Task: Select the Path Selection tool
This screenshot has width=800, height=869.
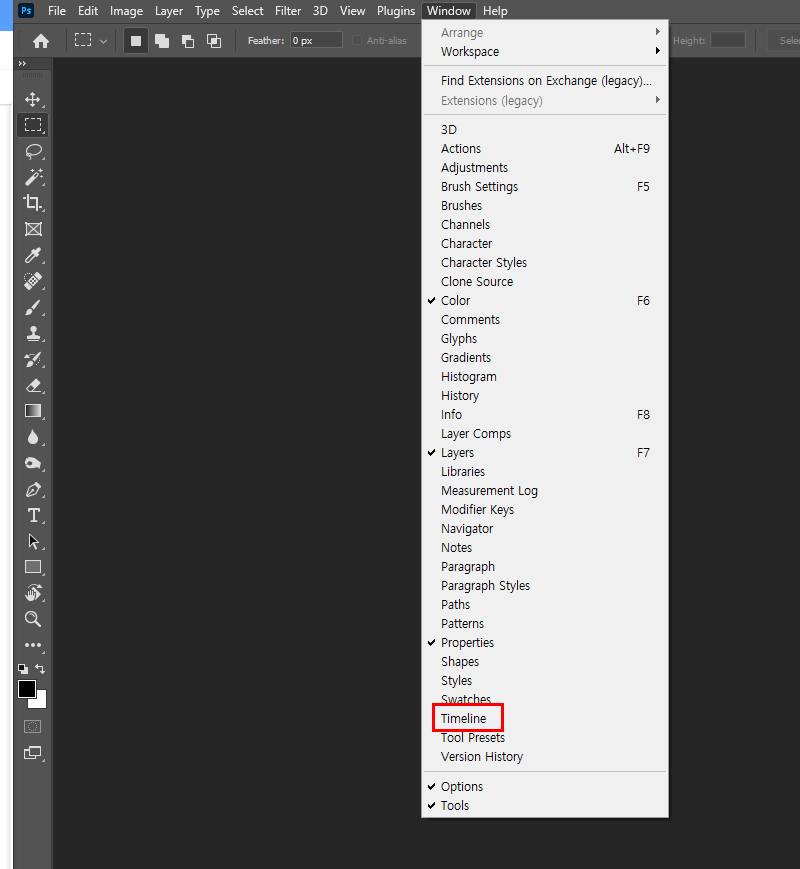Action: 33,541
